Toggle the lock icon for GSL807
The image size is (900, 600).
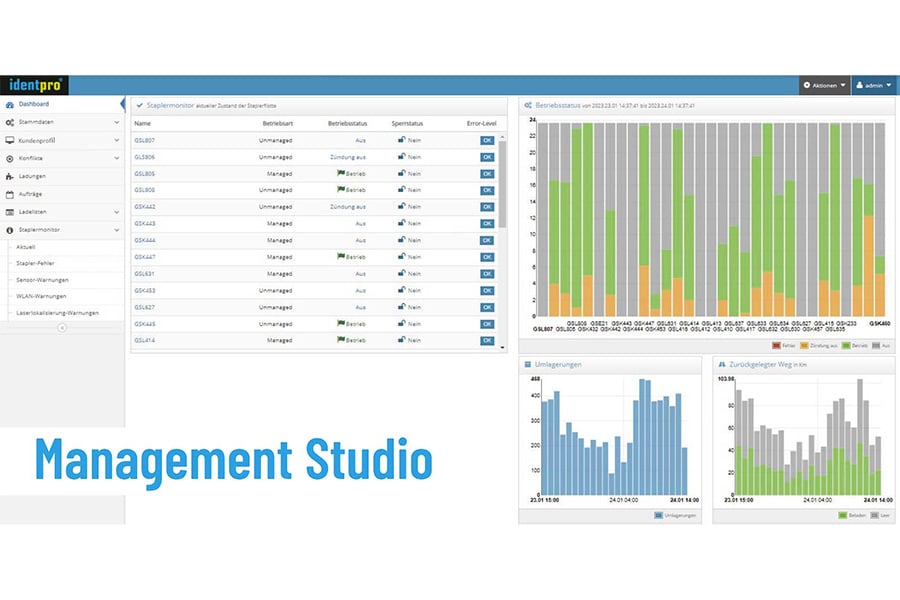point(402,140)
